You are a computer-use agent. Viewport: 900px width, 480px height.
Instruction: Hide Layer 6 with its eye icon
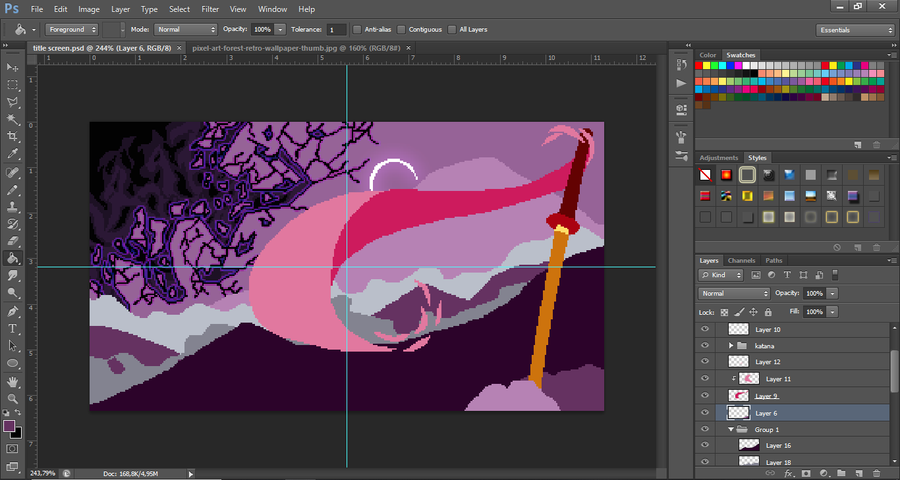pos(705,412)
